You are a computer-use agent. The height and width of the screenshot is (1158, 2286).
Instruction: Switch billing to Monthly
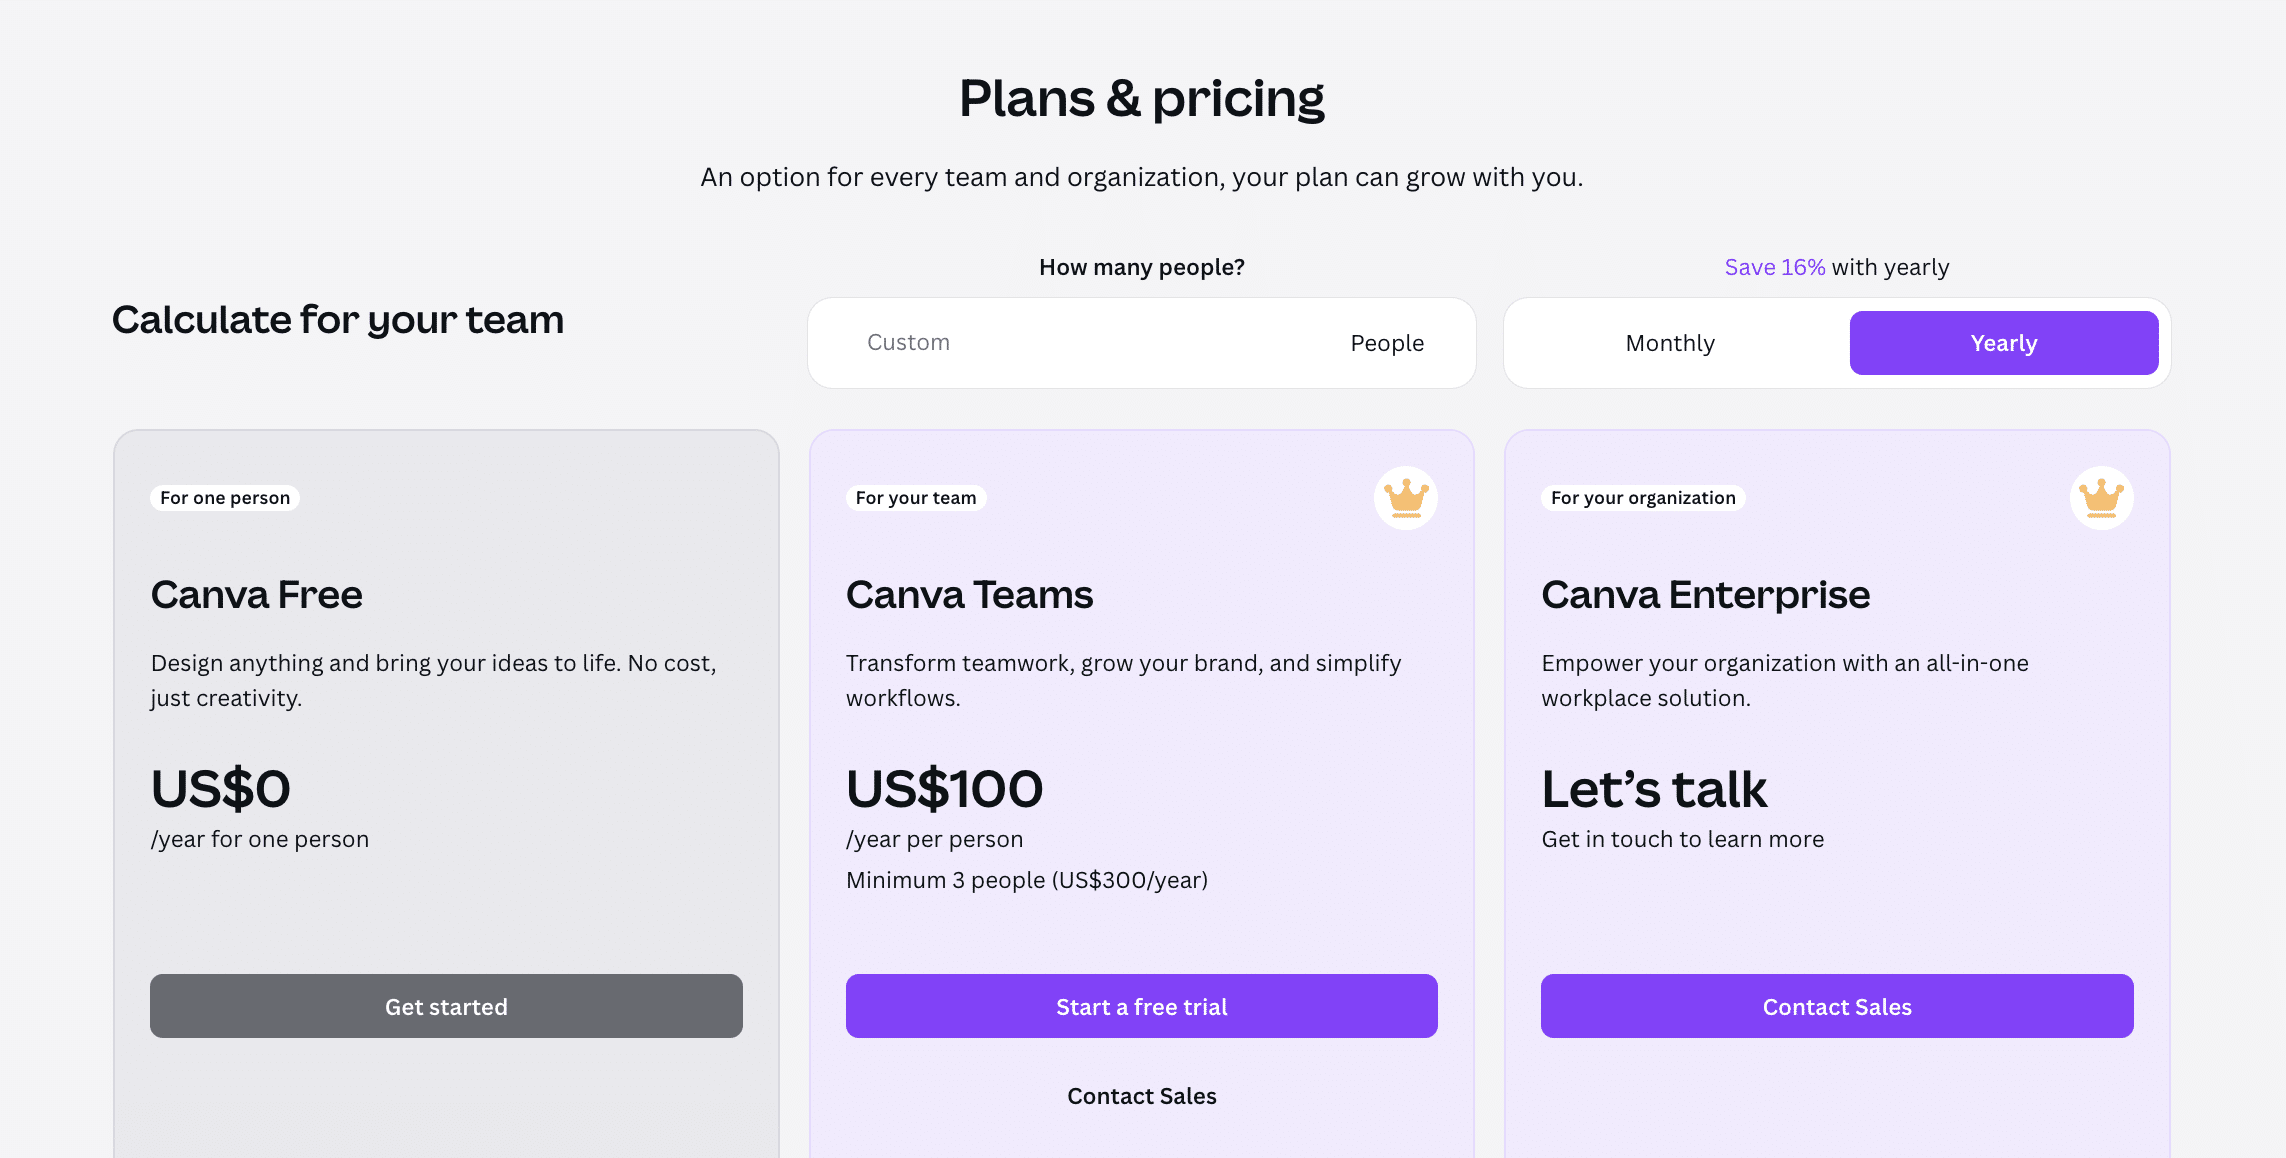point(1669,342)
